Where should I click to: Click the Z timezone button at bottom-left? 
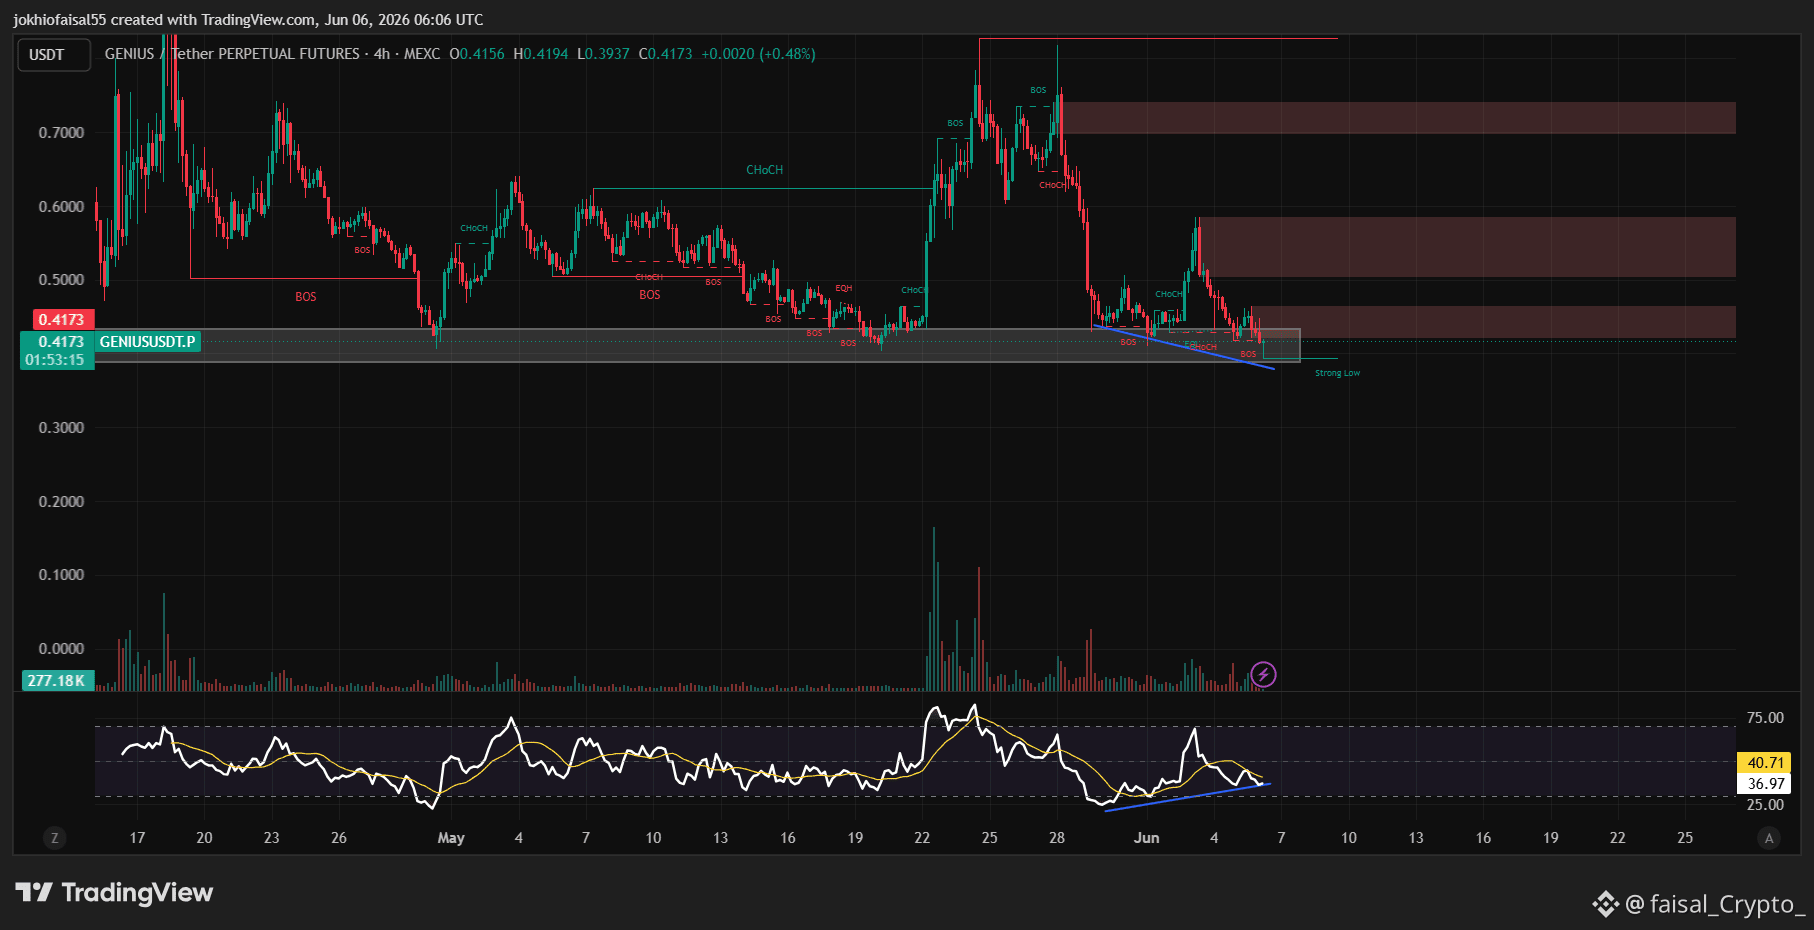pos(55,838)
